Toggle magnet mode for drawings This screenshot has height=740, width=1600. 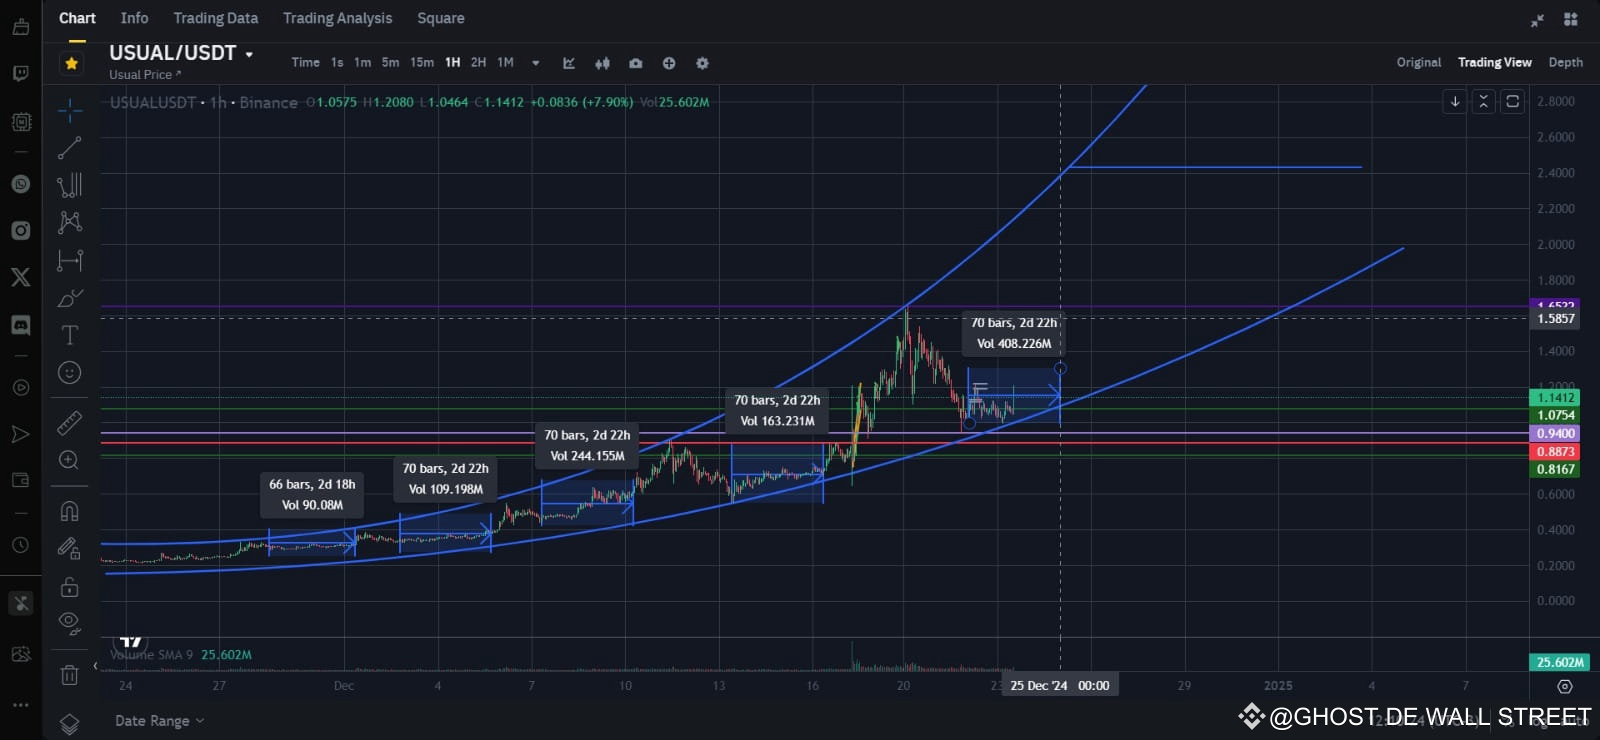tap(69, 511)
